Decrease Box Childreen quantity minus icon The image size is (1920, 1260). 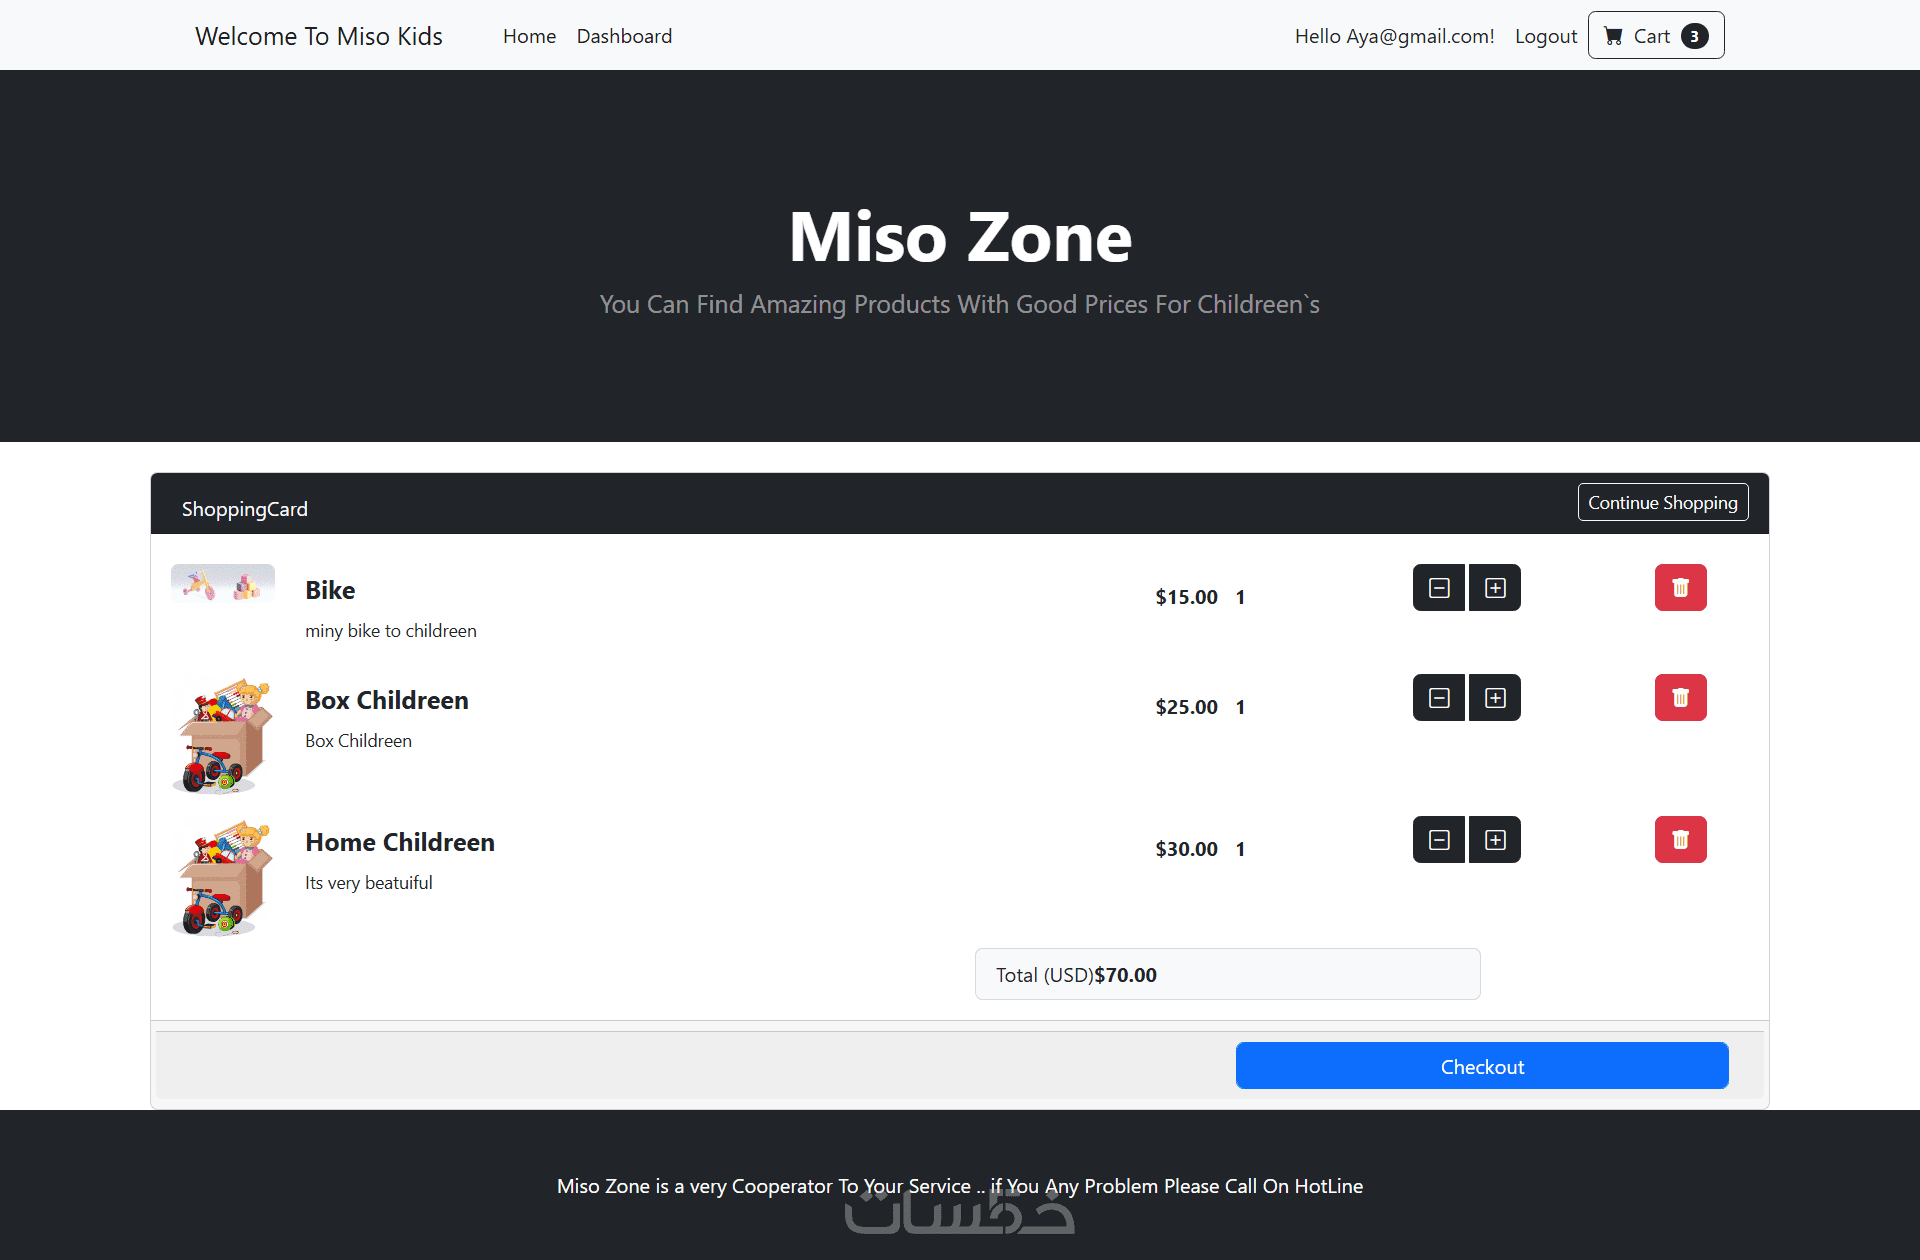1439,698
